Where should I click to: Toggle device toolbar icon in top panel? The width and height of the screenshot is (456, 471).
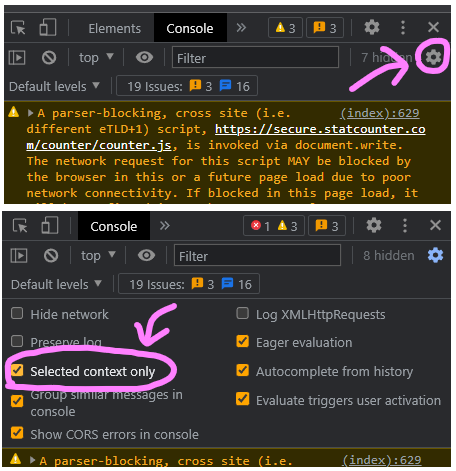[48, 27]
